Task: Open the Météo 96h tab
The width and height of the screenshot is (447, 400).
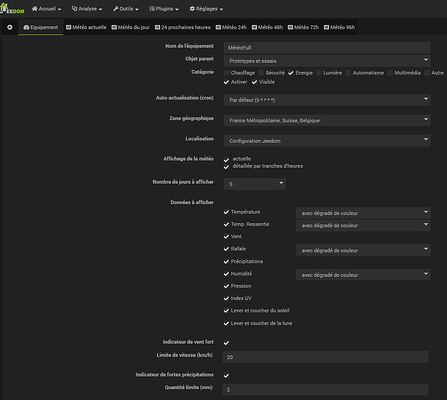Action: [x=339, y=27]
